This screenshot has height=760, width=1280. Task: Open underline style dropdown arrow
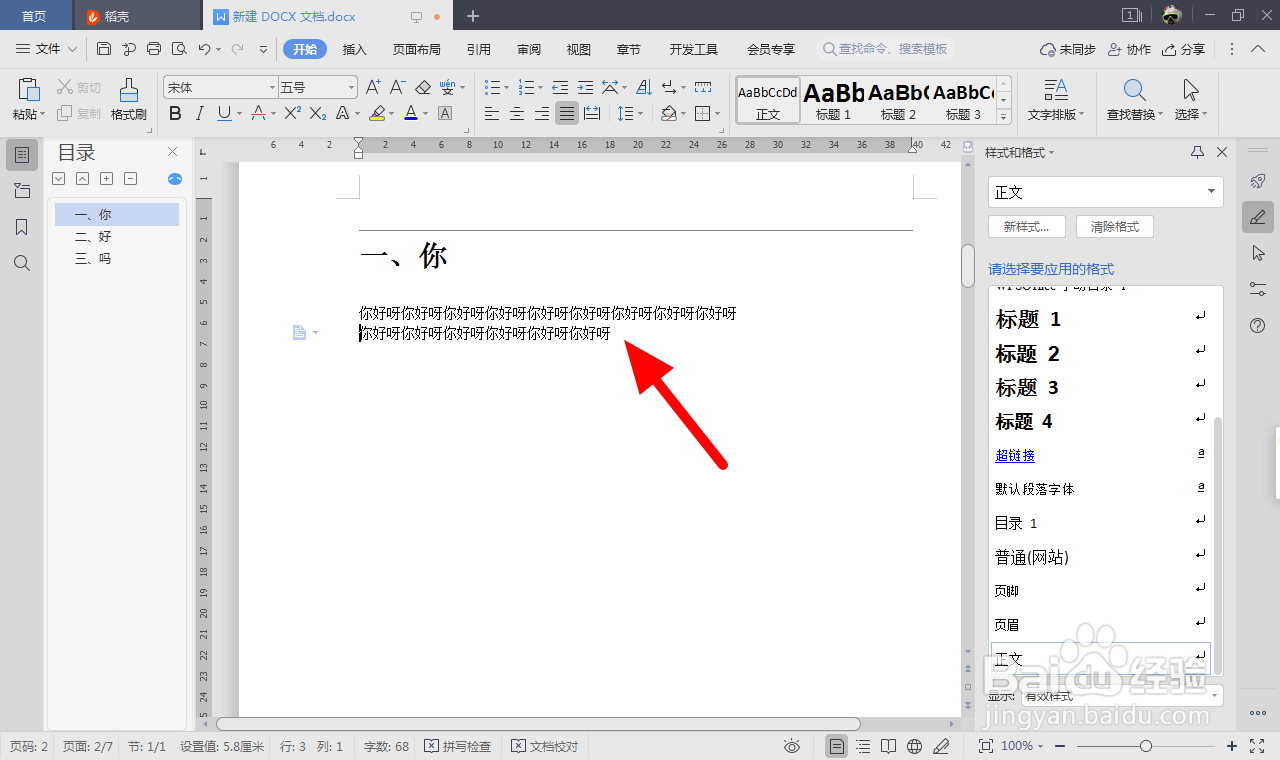click(238, 113)
